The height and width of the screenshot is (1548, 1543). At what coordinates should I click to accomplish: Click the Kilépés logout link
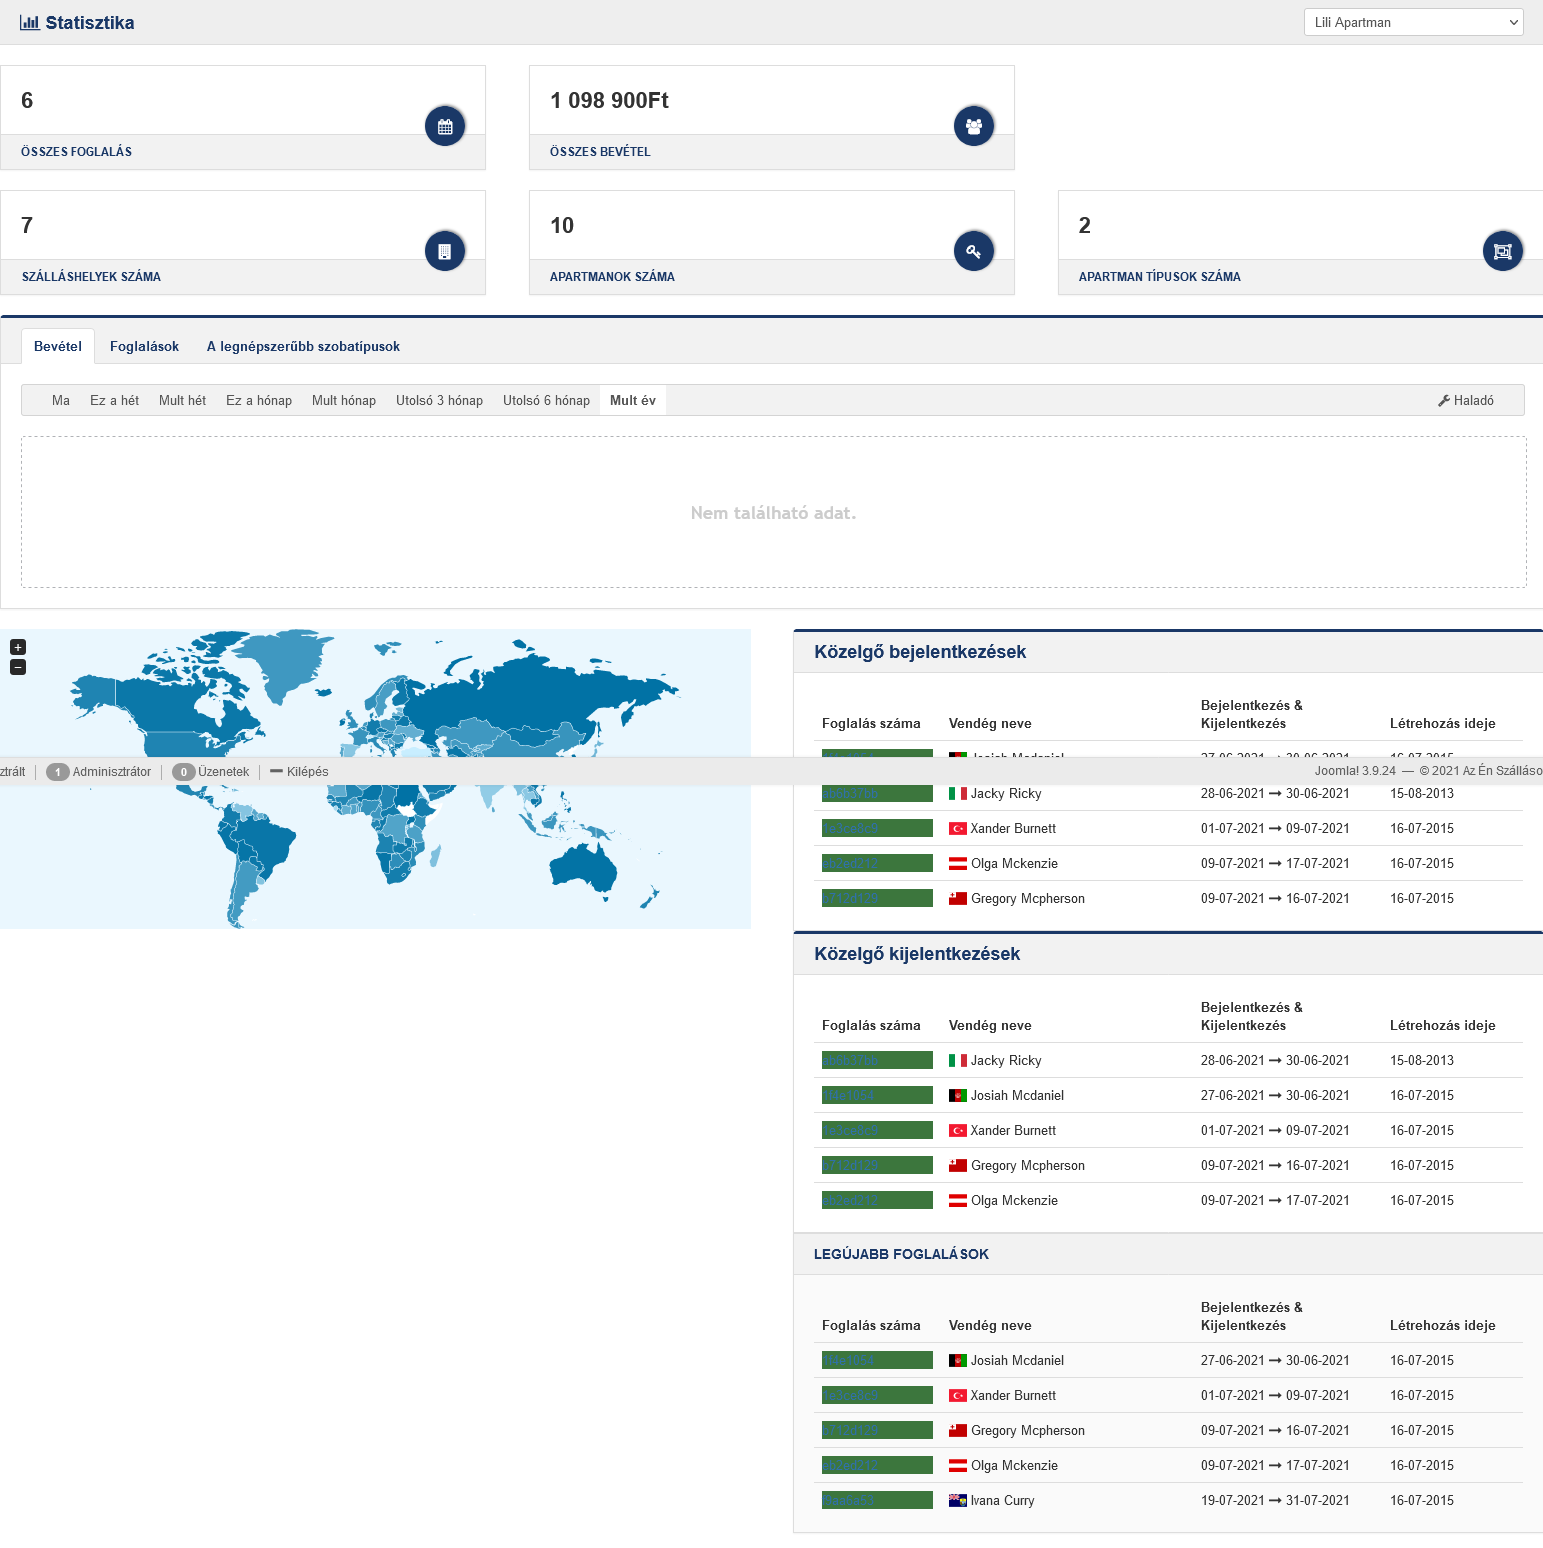click(299, 772)
